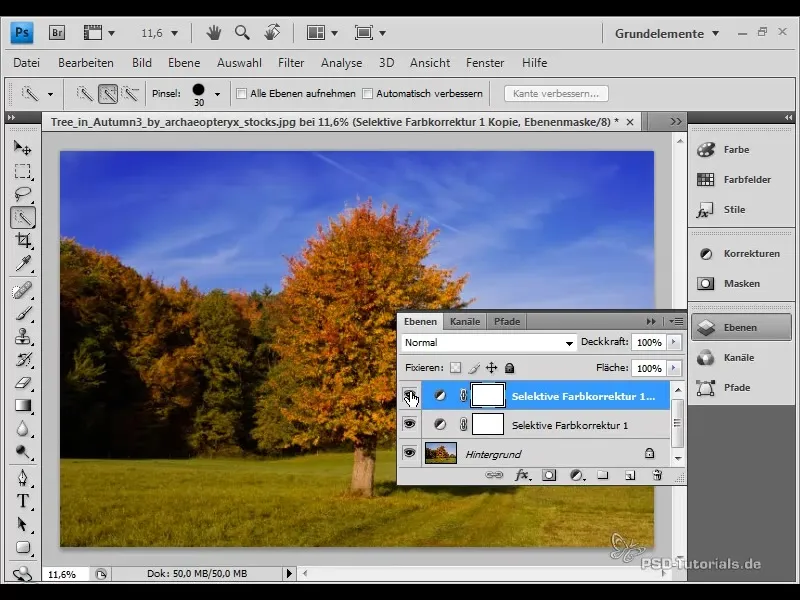This screenshot has width=800, height=600.
Task: Enable 'Alle Ebenen aufnehmen' checkbox
Action: pyautogui.click(x=242, y=93)
